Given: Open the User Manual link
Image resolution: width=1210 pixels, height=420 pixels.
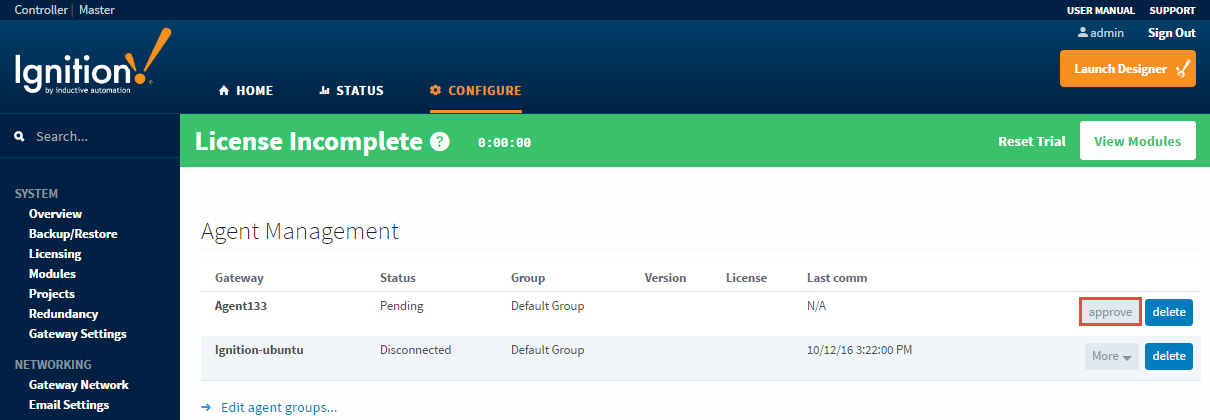Looking at the screenshot, I should [x=1100, y=10].
